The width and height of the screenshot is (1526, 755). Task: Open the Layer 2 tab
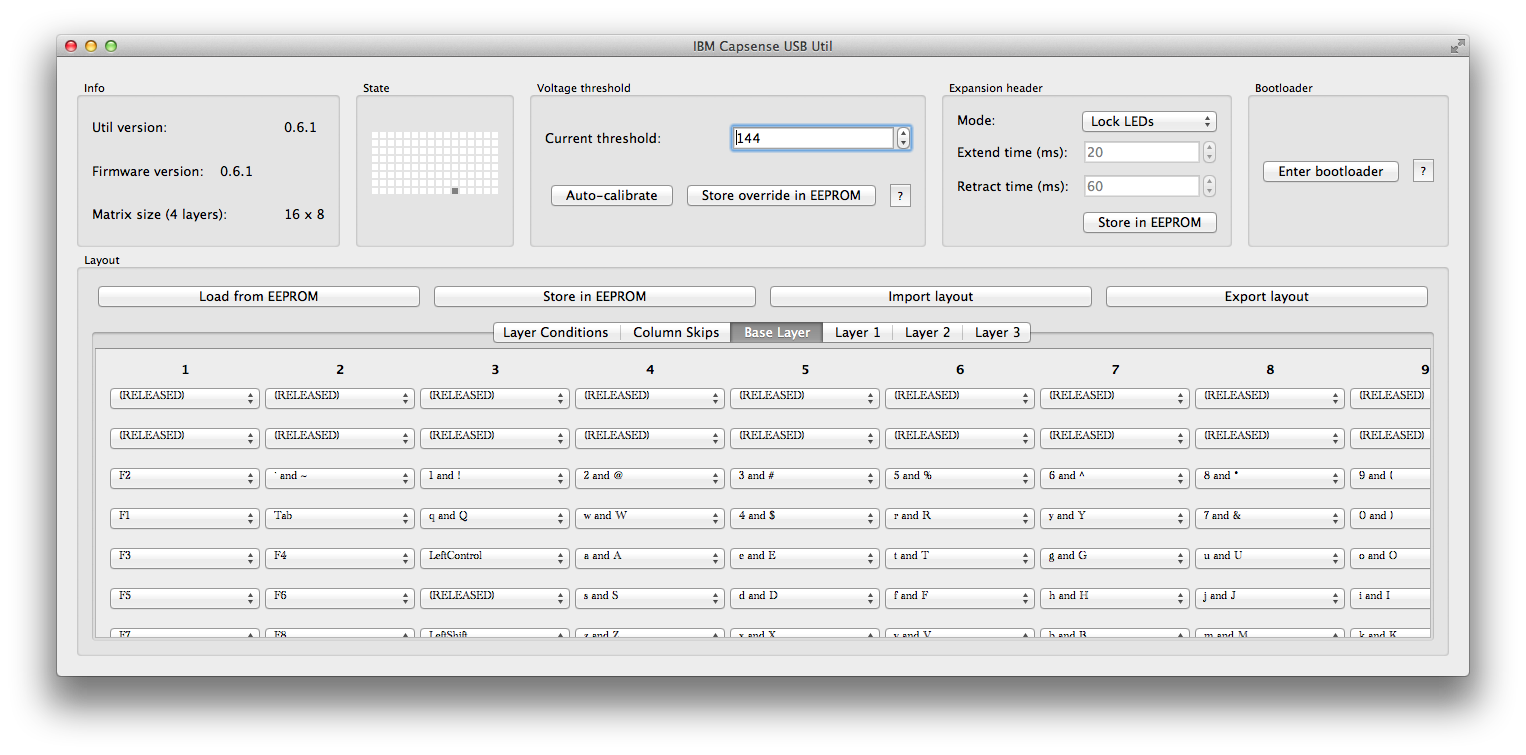[926, 332]
